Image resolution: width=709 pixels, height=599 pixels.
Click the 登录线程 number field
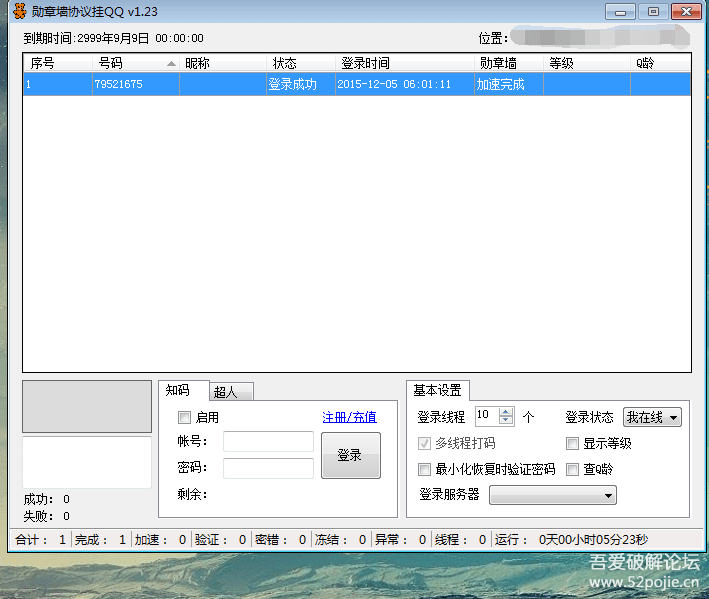point(487,416)
